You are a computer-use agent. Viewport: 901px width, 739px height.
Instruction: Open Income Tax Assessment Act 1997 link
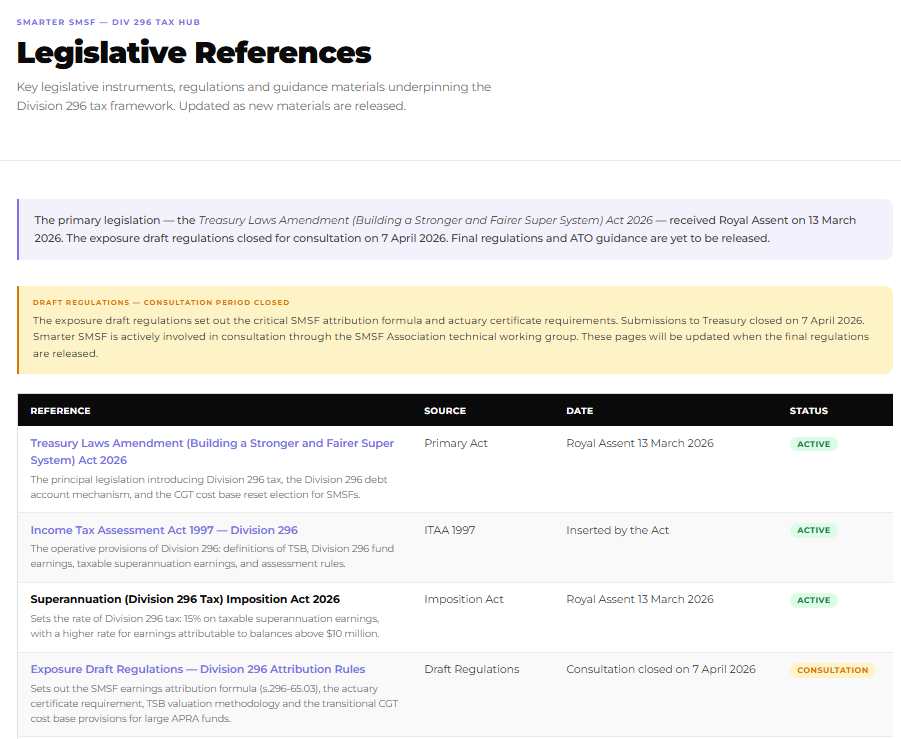(164, 530)
